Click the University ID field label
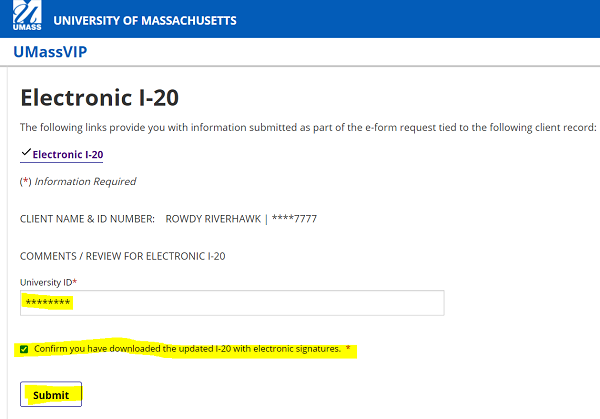 45,283
